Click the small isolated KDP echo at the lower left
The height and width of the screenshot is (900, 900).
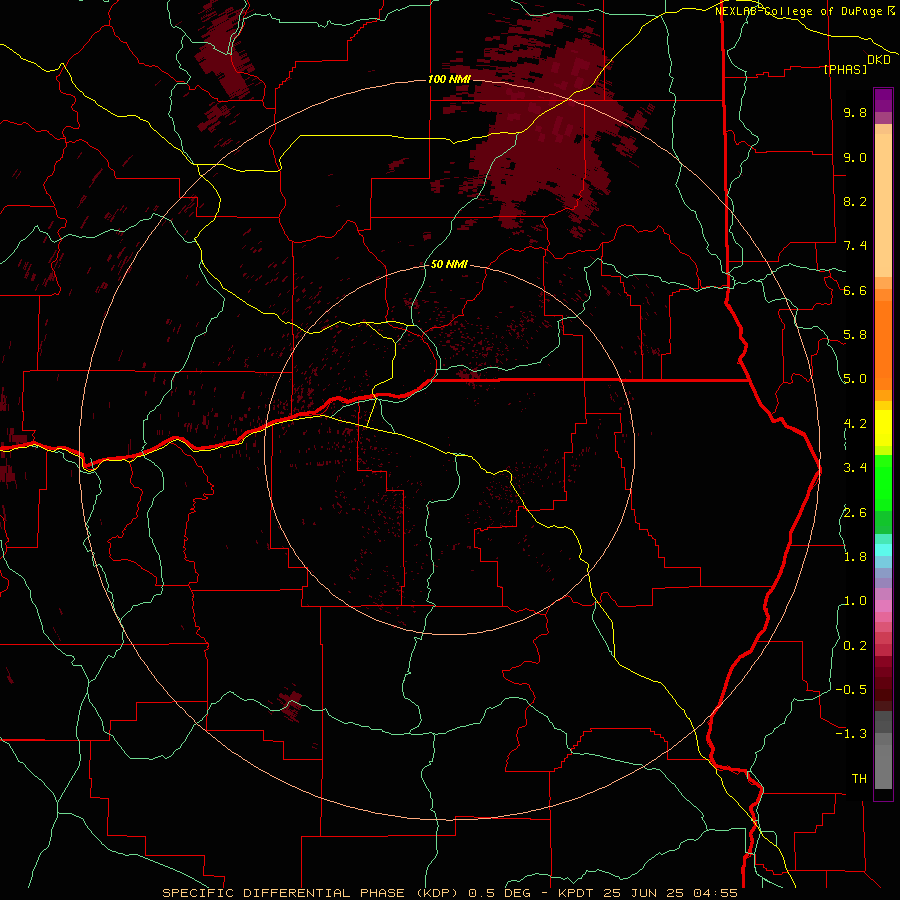[x=292, y=703]
